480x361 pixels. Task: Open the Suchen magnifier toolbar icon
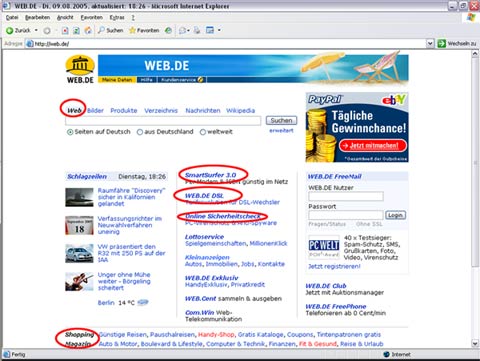pyautogui.click(x=101, y=30)
